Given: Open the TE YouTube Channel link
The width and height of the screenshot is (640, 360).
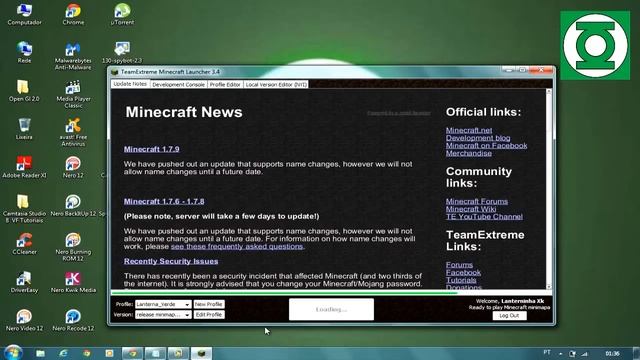Looking at the screenshot, I should coord(484,217).
